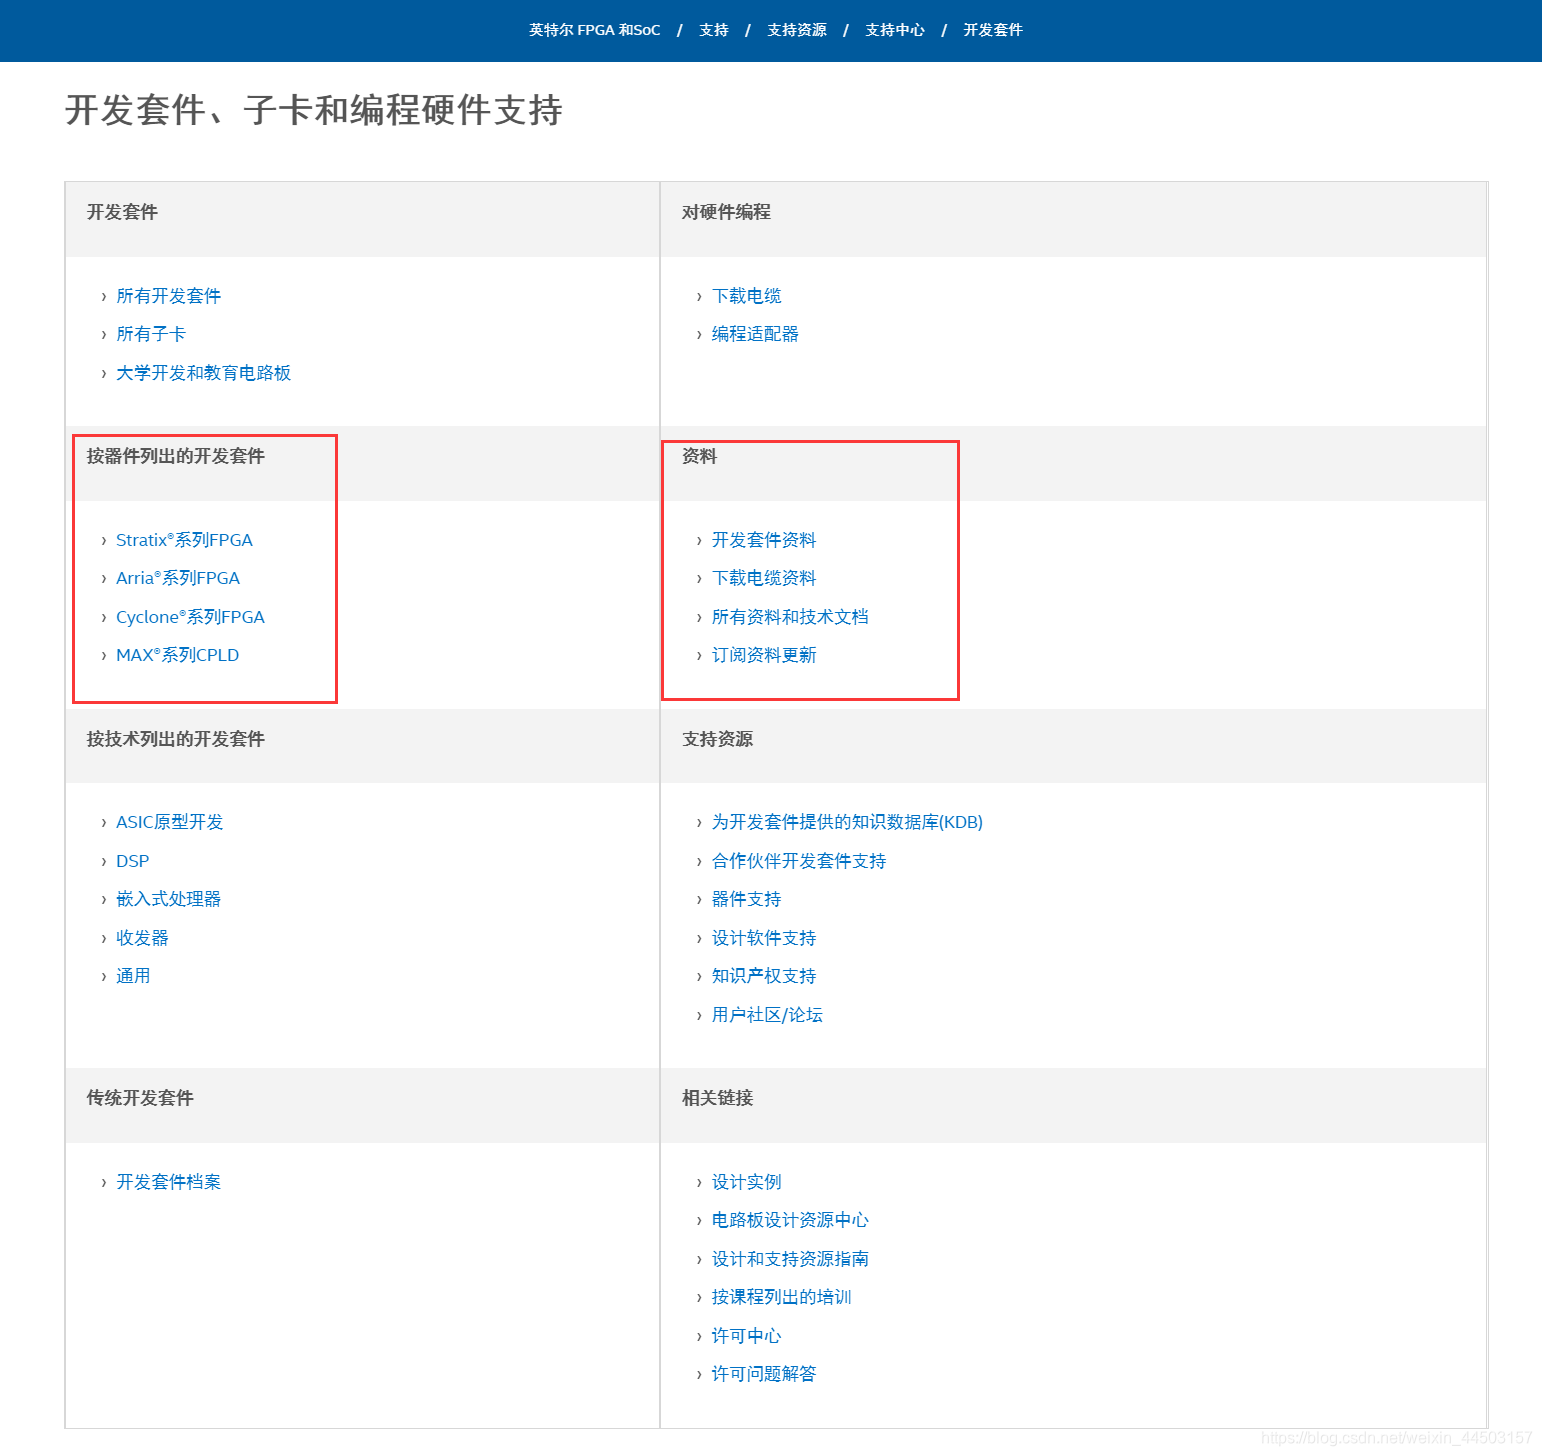Open the 所有子卡 page
Image resolution: width=1542 pixels, height=1456 pixels.
[150, 333]
